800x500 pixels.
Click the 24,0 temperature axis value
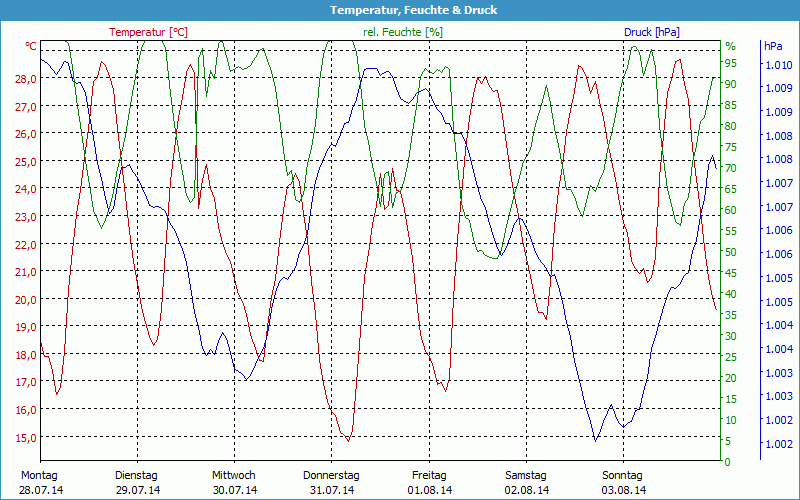click(26, 189)
